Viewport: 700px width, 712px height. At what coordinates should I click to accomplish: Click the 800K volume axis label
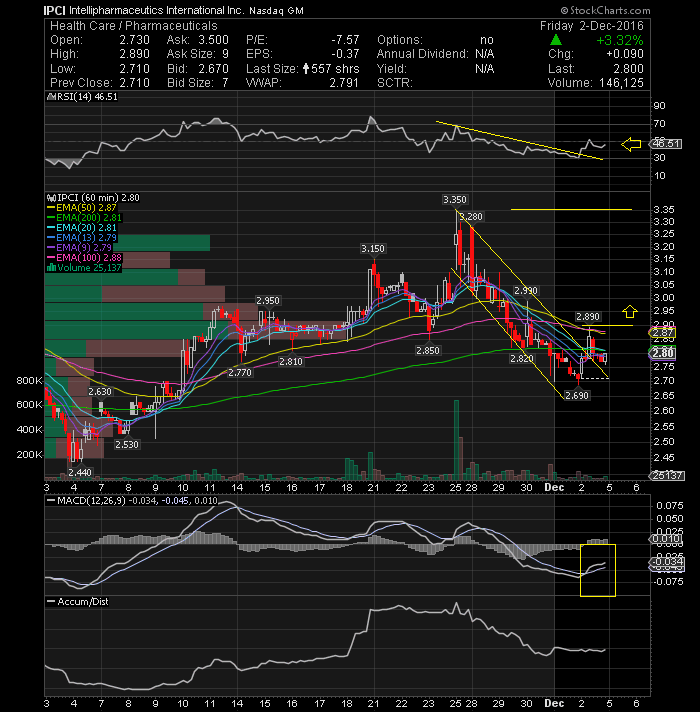pos(30,381)
